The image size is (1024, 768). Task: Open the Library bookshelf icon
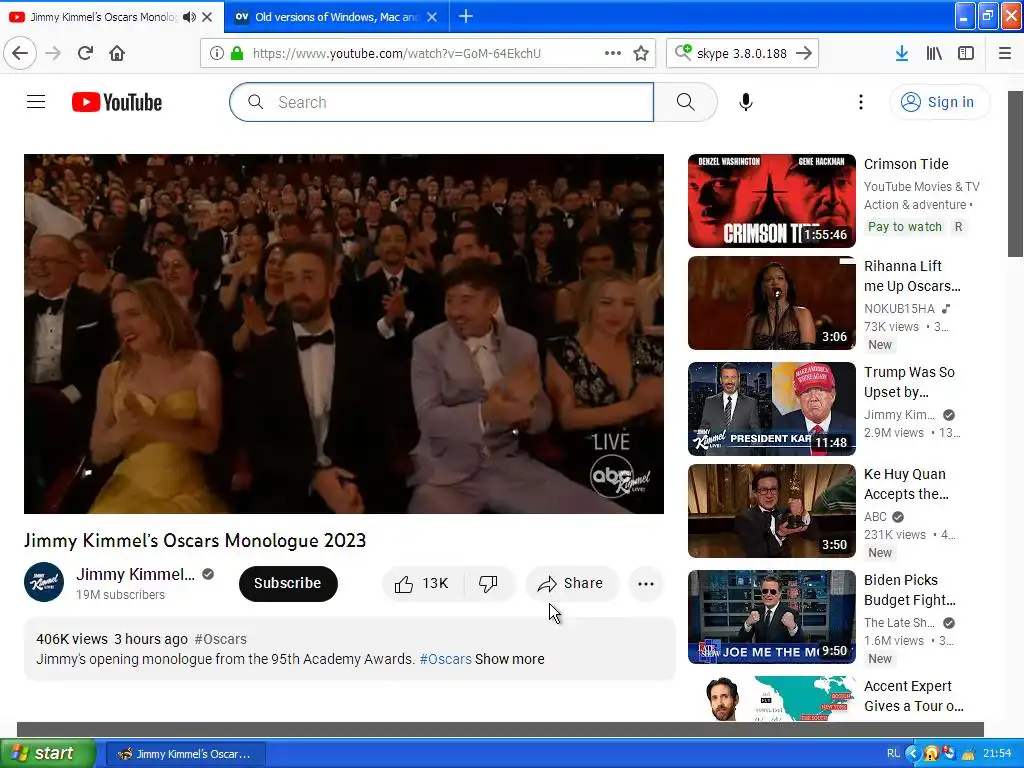coord(934,53)
